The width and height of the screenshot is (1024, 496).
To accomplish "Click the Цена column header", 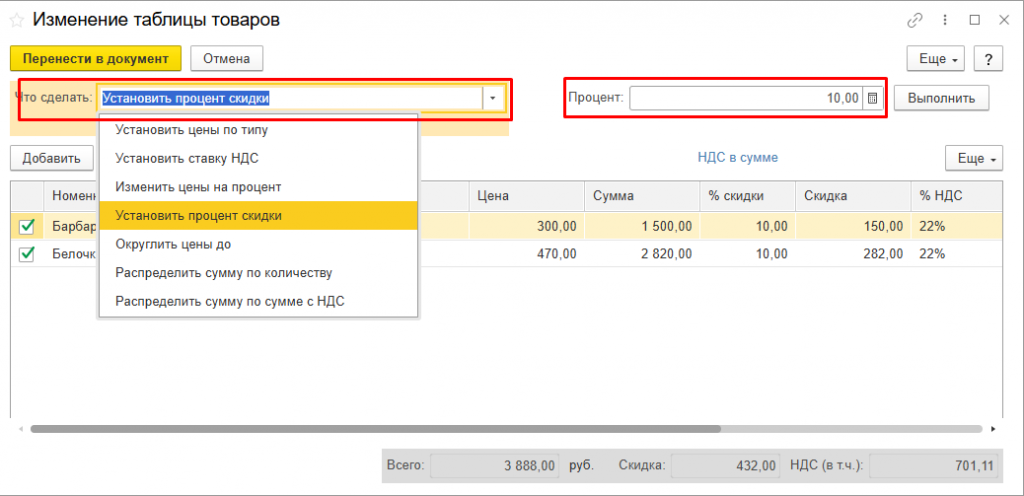I will click(526, 196).
